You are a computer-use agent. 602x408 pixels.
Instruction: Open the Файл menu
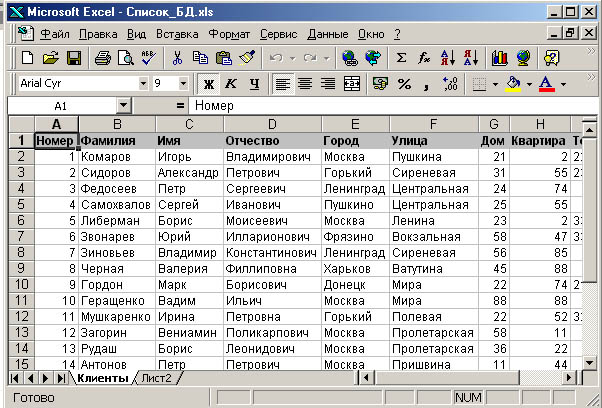point(55,34)
